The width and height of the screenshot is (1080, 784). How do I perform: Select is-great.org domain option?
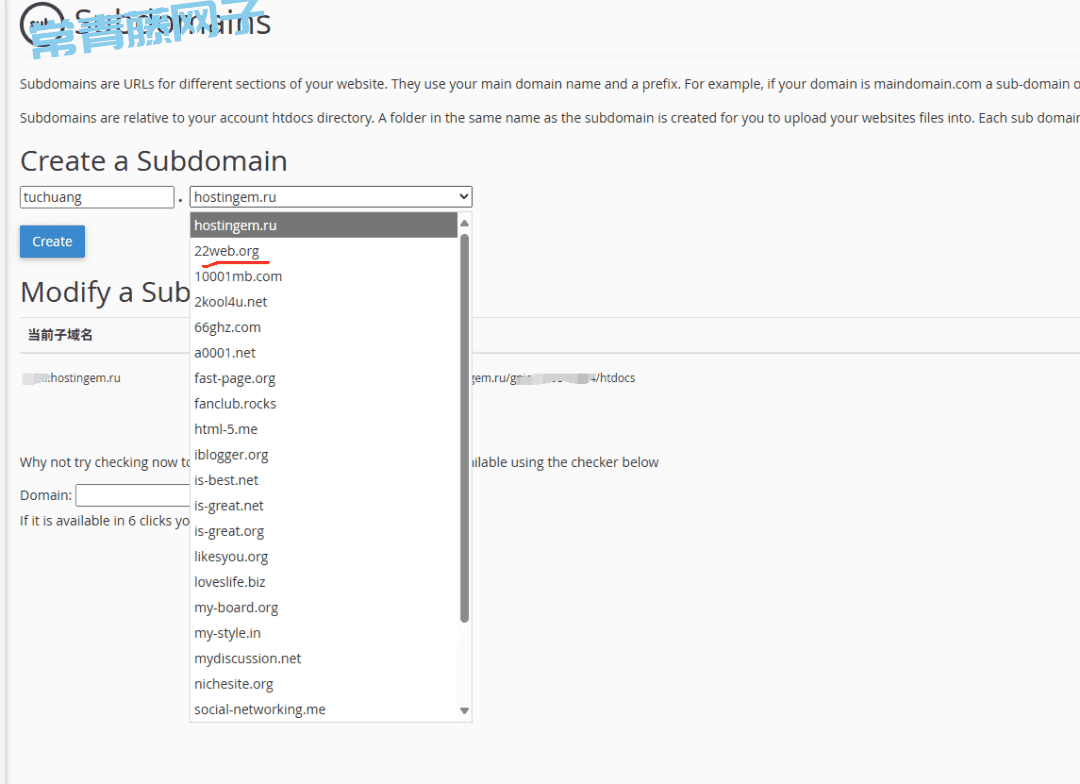[x=324, y=531]
